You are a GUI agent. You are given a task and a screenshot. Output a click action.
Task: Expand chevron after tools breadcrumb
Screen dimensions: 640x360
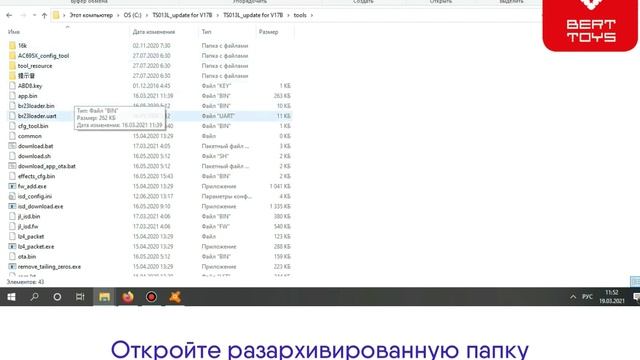[x=312, y=15]
